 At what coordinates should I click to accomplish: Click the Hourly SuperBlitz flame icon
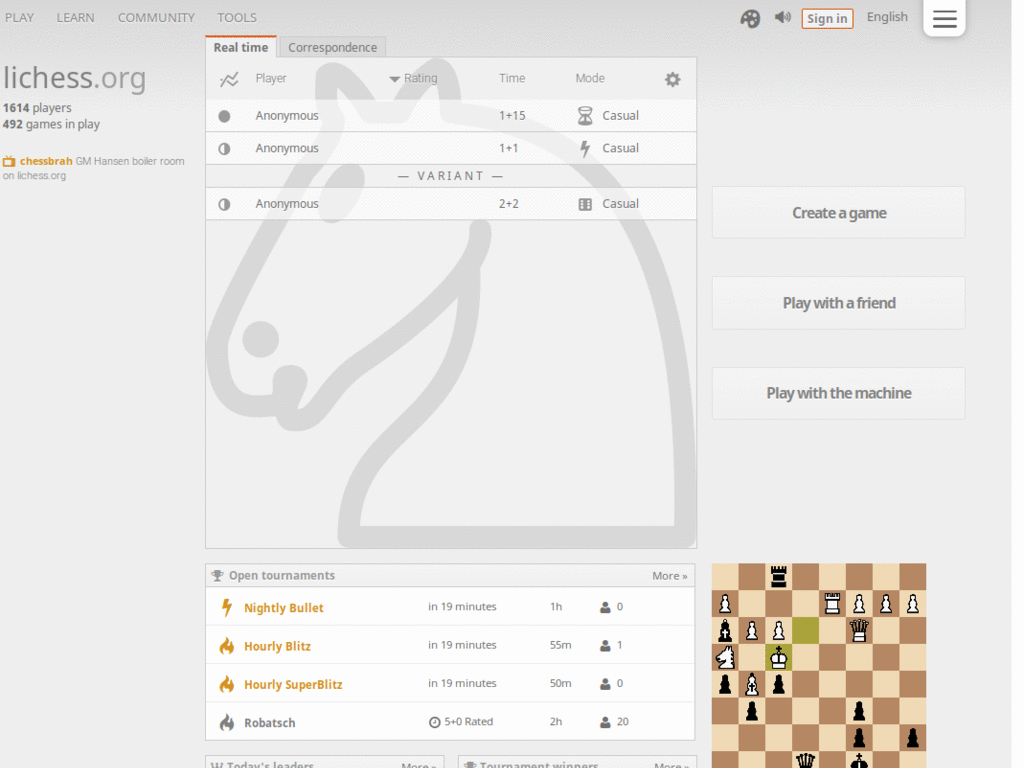coord(227,684)
